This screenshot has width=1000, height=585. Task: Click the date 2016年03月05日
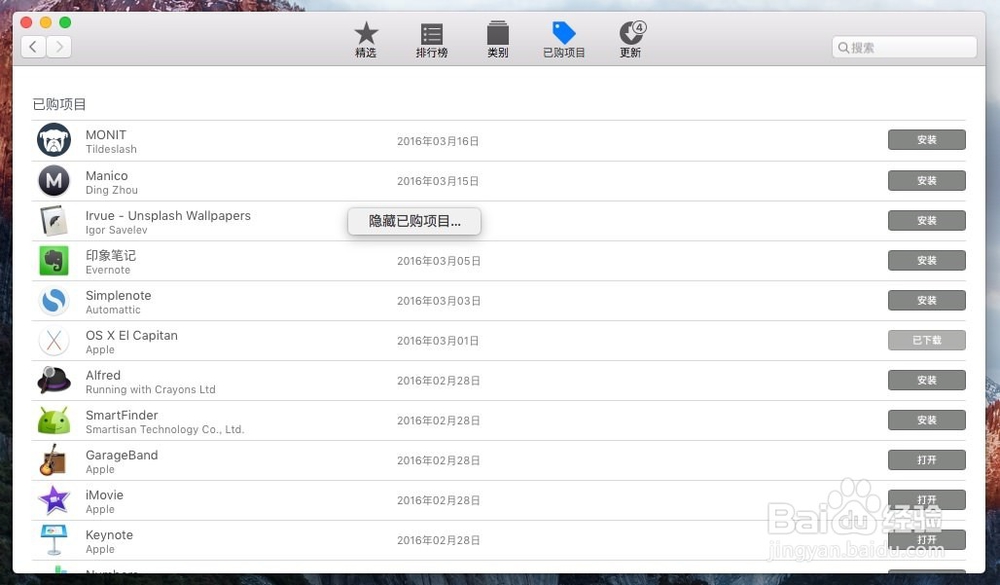(x=438, y=261)
